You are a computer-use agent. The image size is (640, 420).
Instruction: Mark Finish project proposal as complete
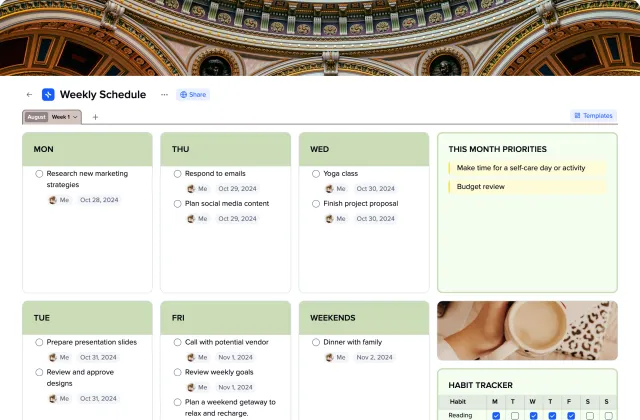[316, 204]
